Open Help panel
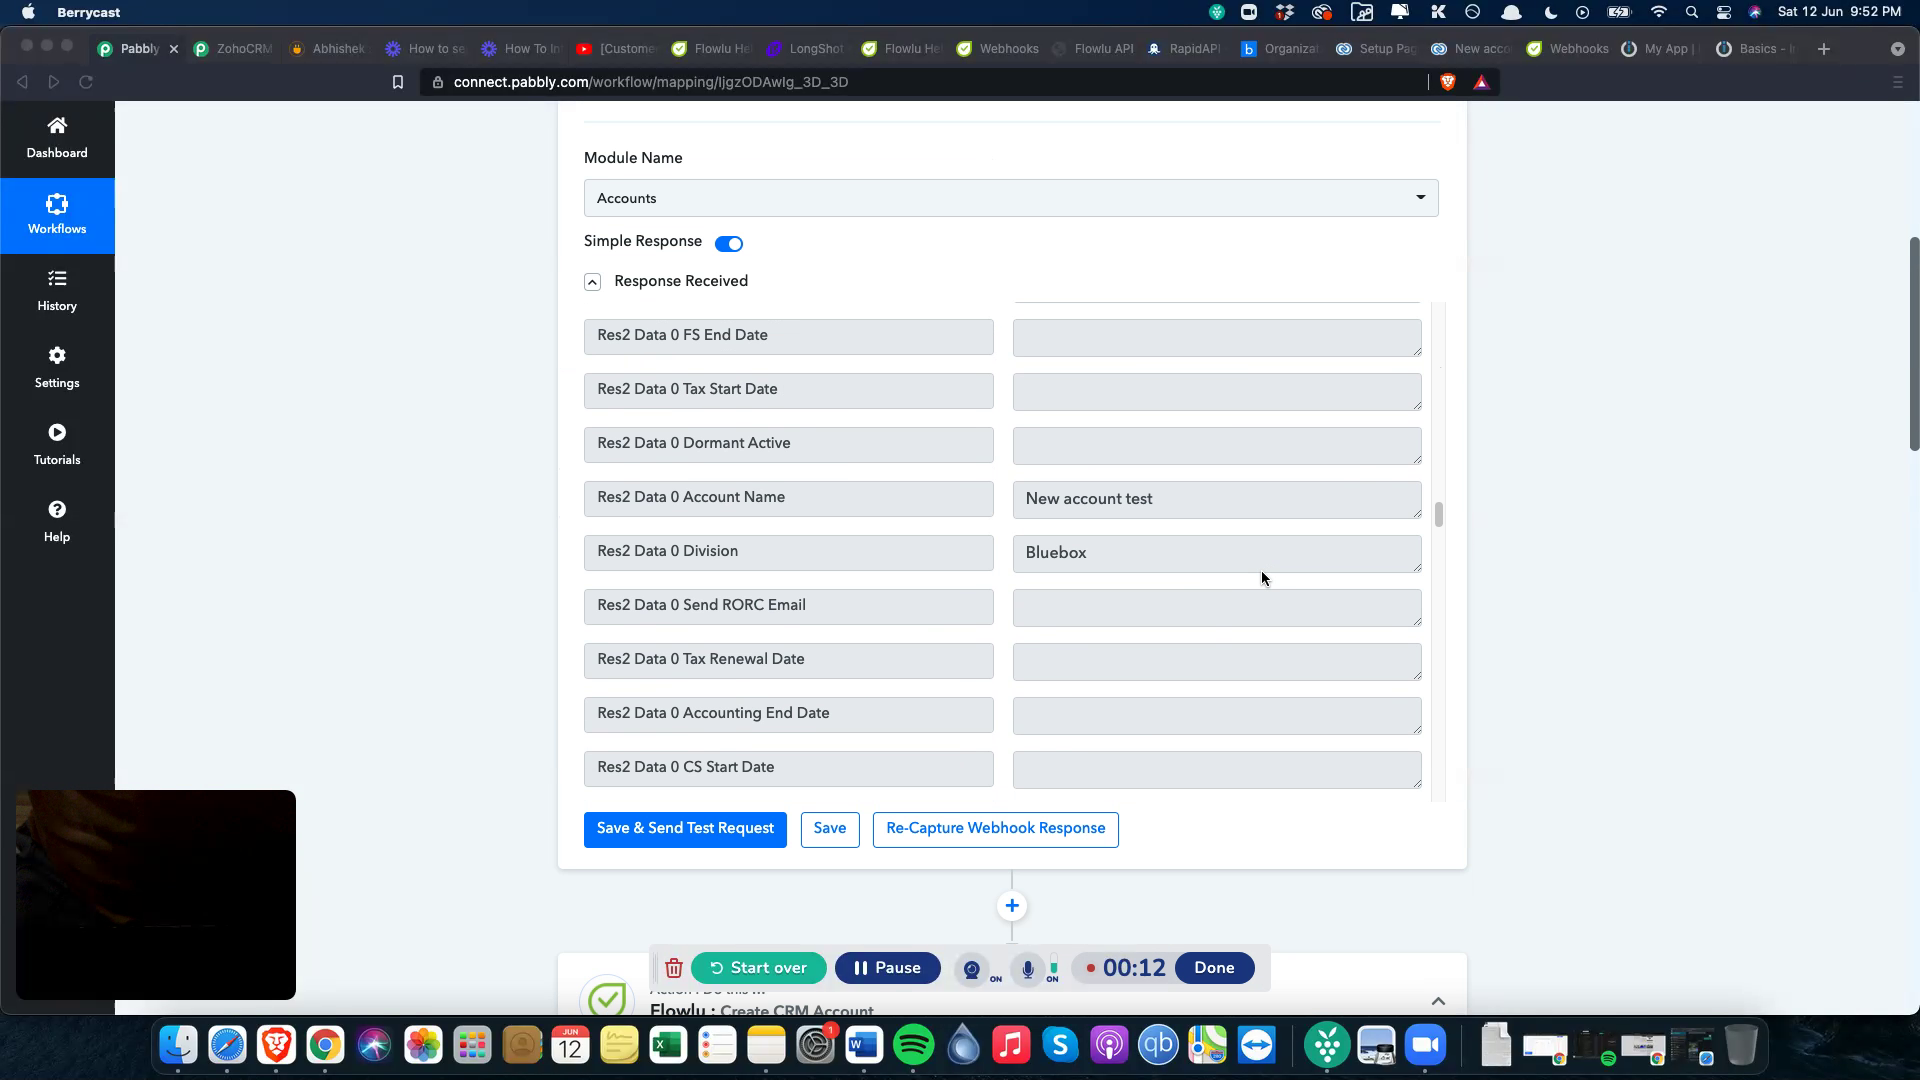Screen dimensions: 1920x1080 [55, 520]
